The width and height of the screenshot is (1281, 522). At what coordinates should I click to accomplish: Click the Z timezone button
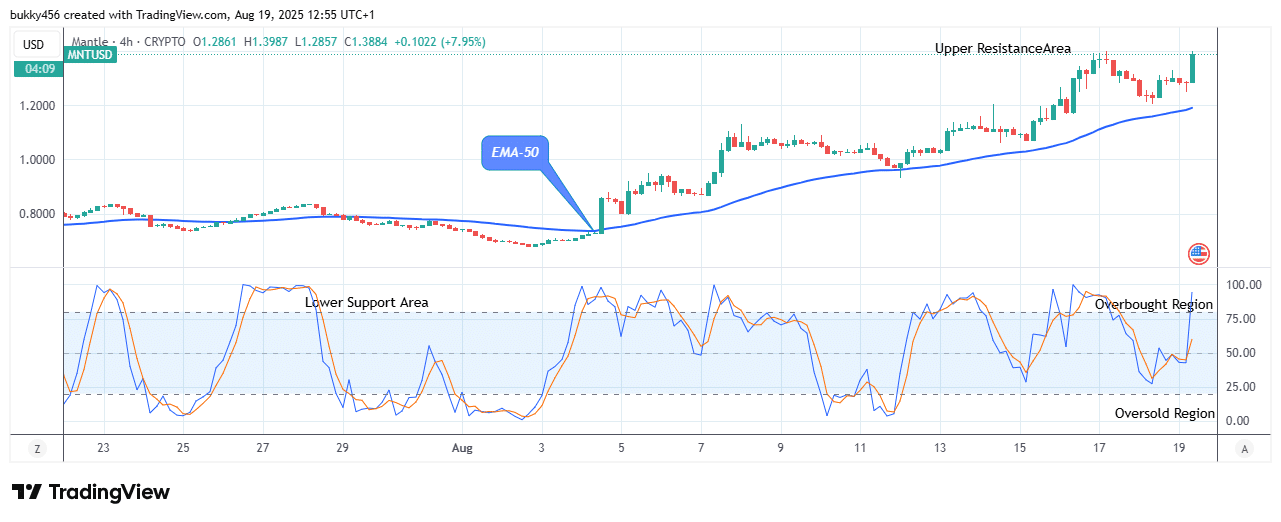coord(36,449)
